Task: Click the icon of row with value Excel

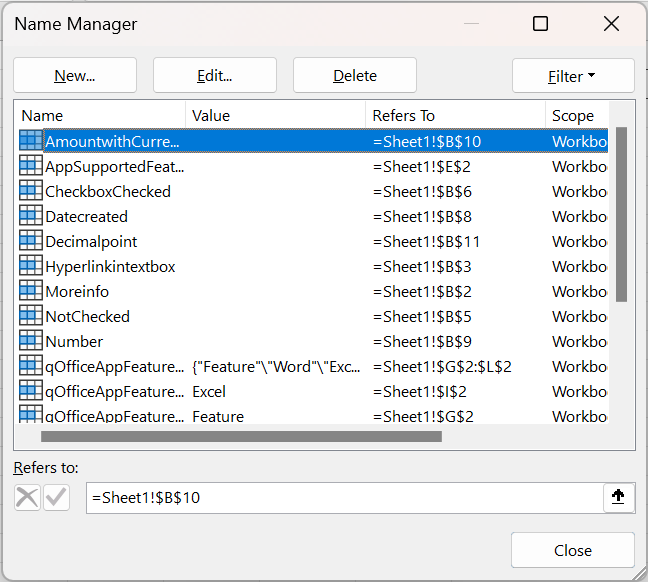Action: tap(31, 390)
